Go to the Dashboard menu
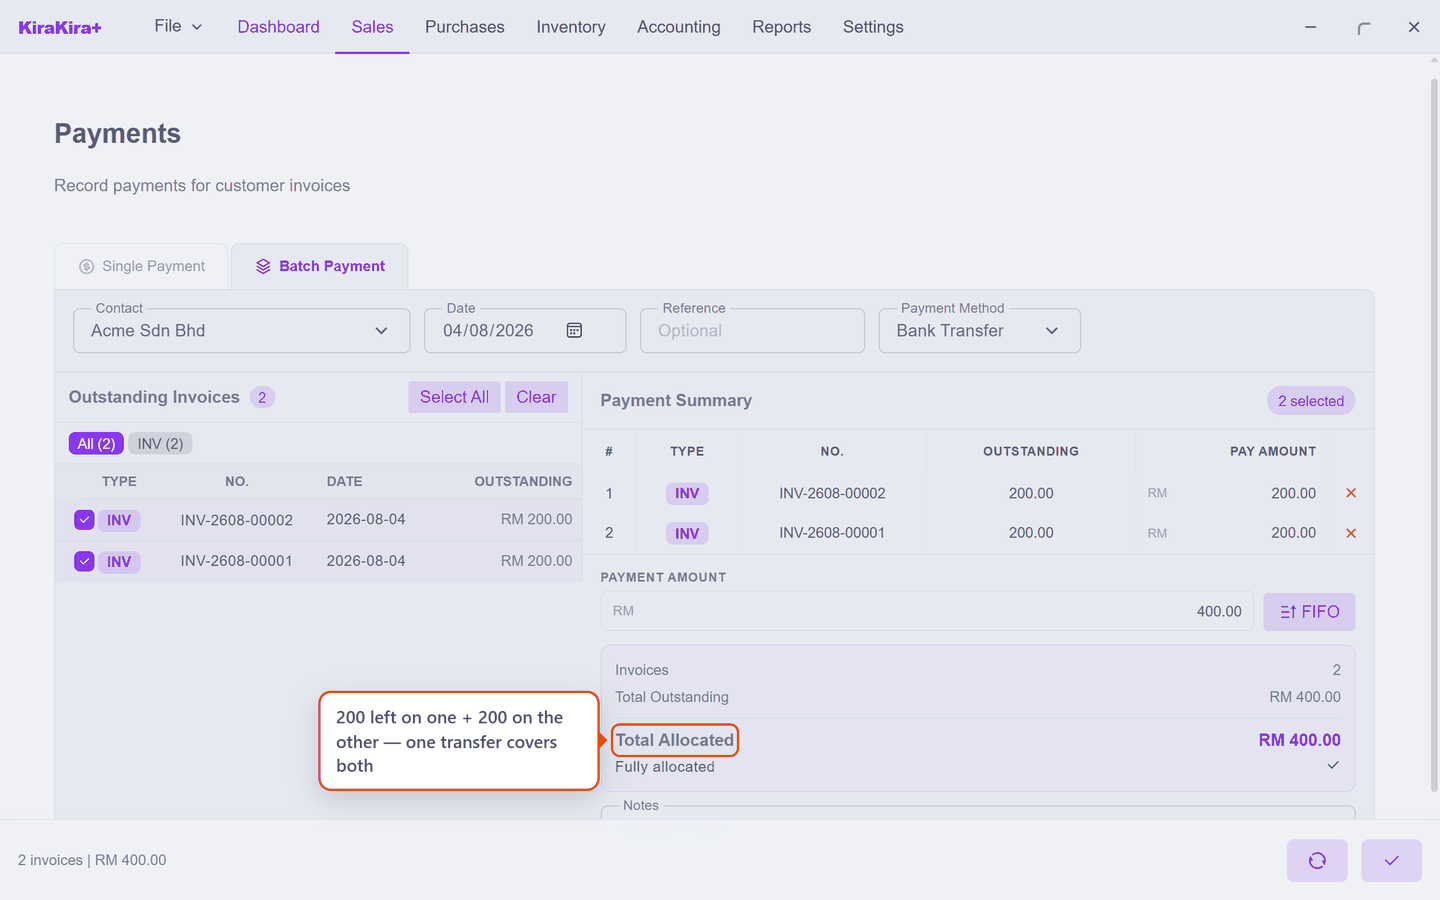 click(x=278, y=27)
